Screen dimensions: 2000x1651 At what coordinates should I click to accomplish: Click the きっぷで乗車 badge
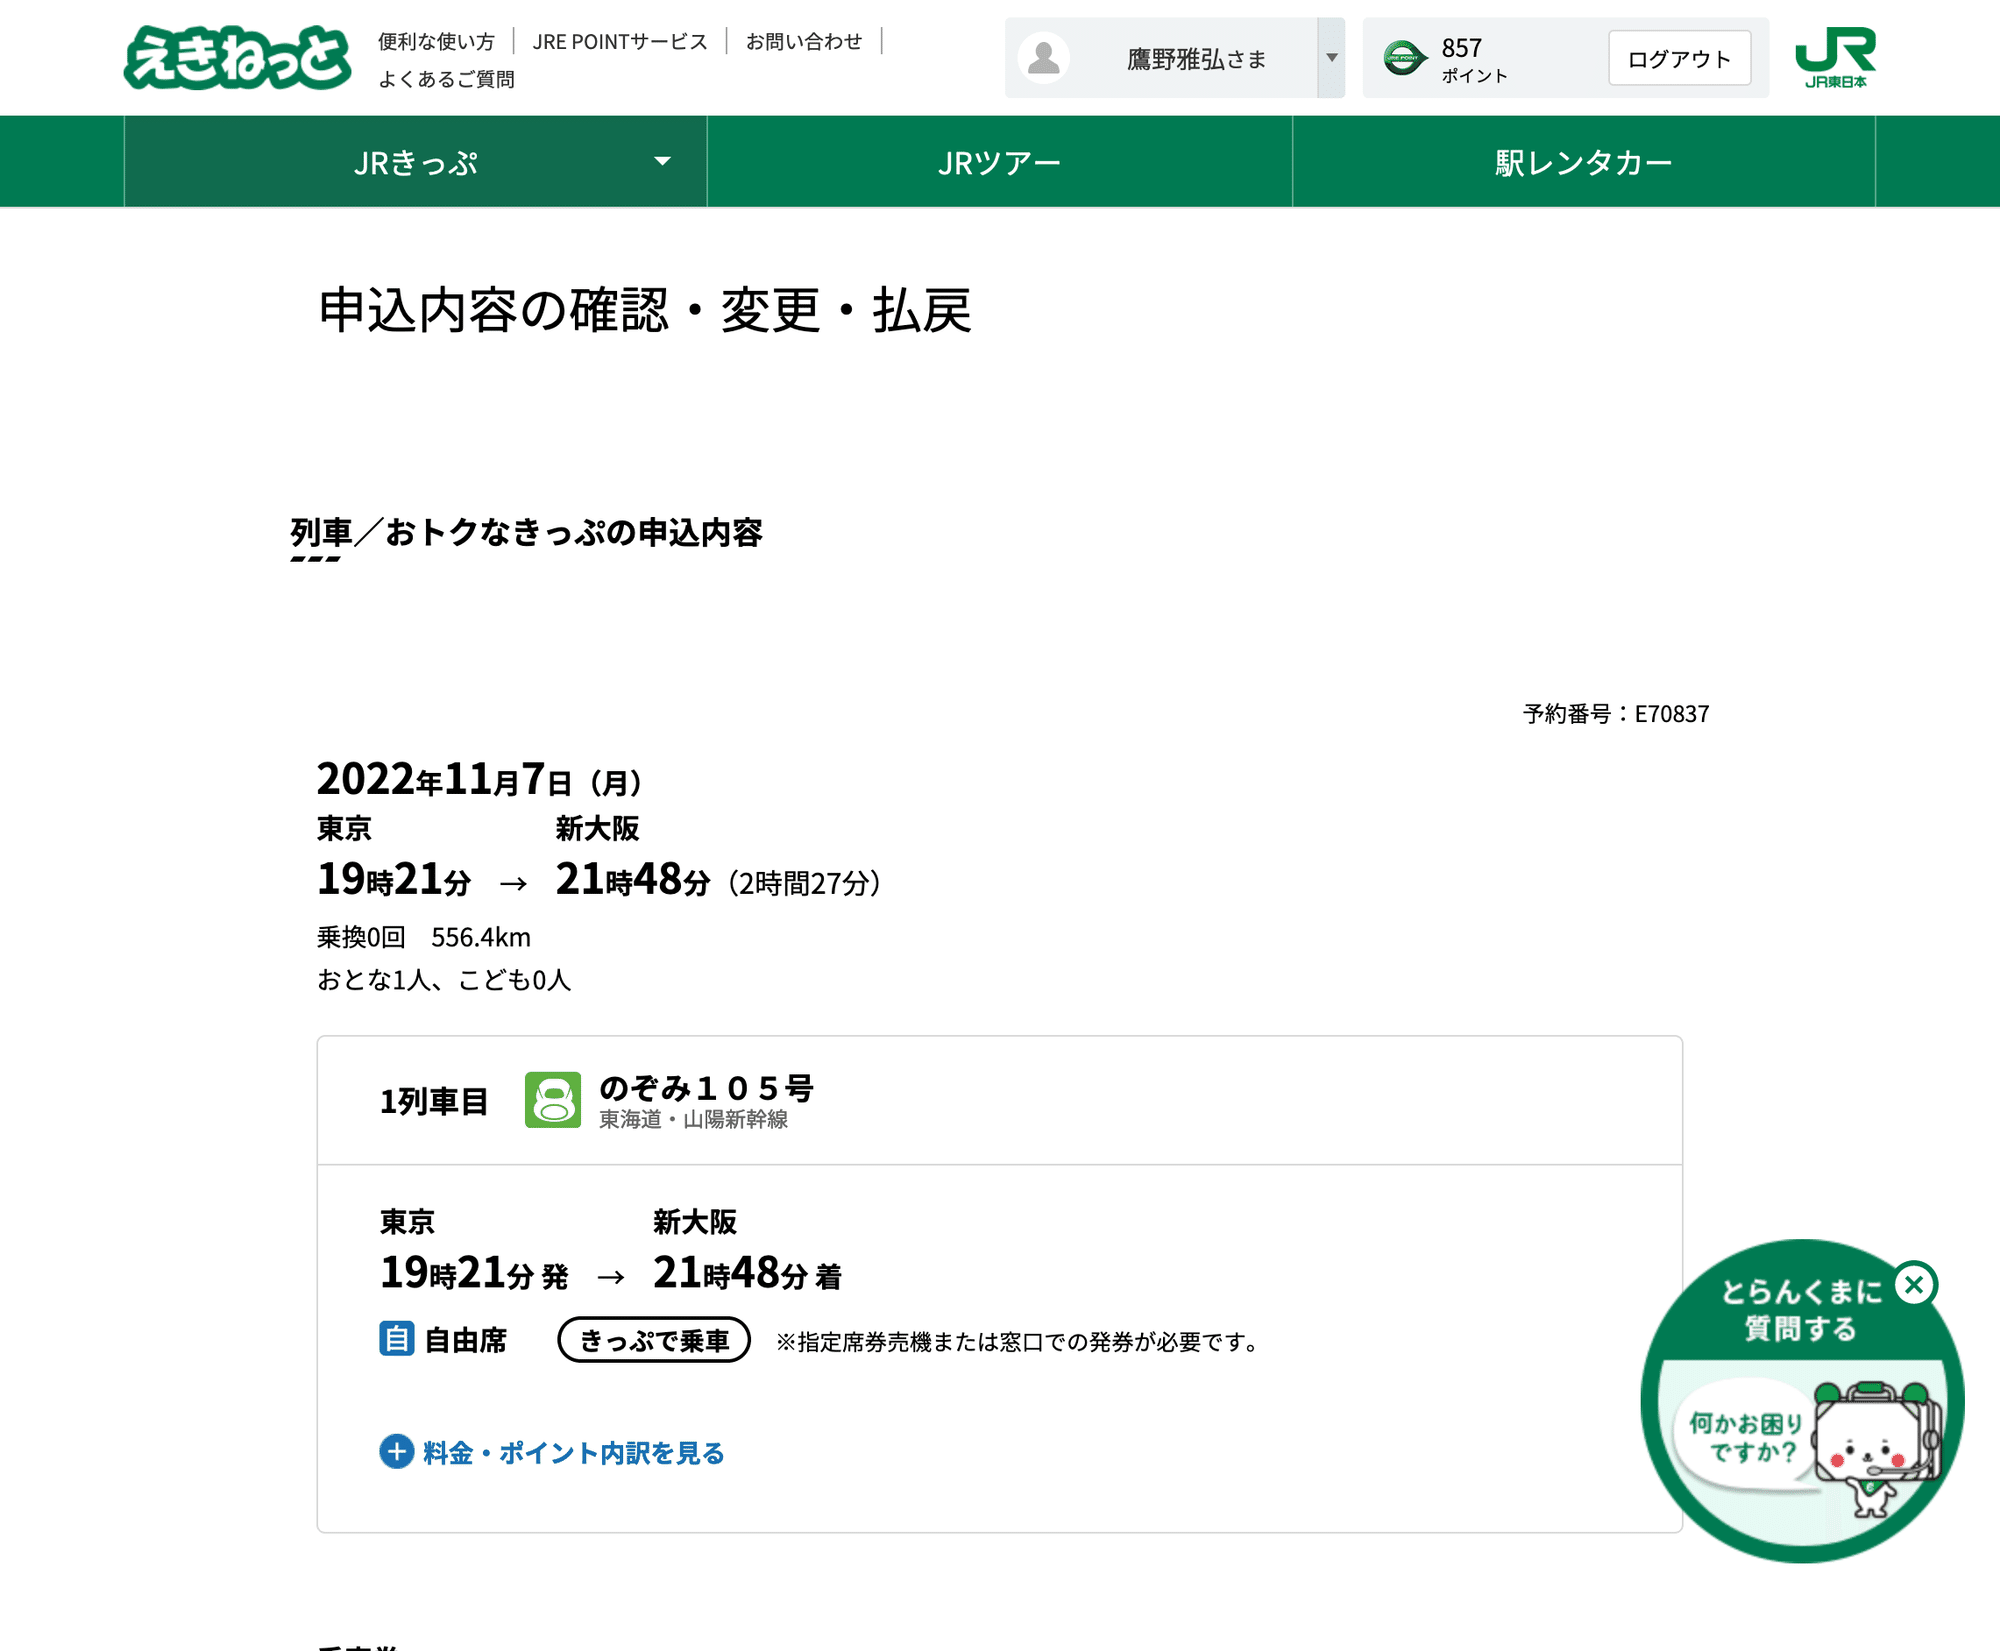654,1340
